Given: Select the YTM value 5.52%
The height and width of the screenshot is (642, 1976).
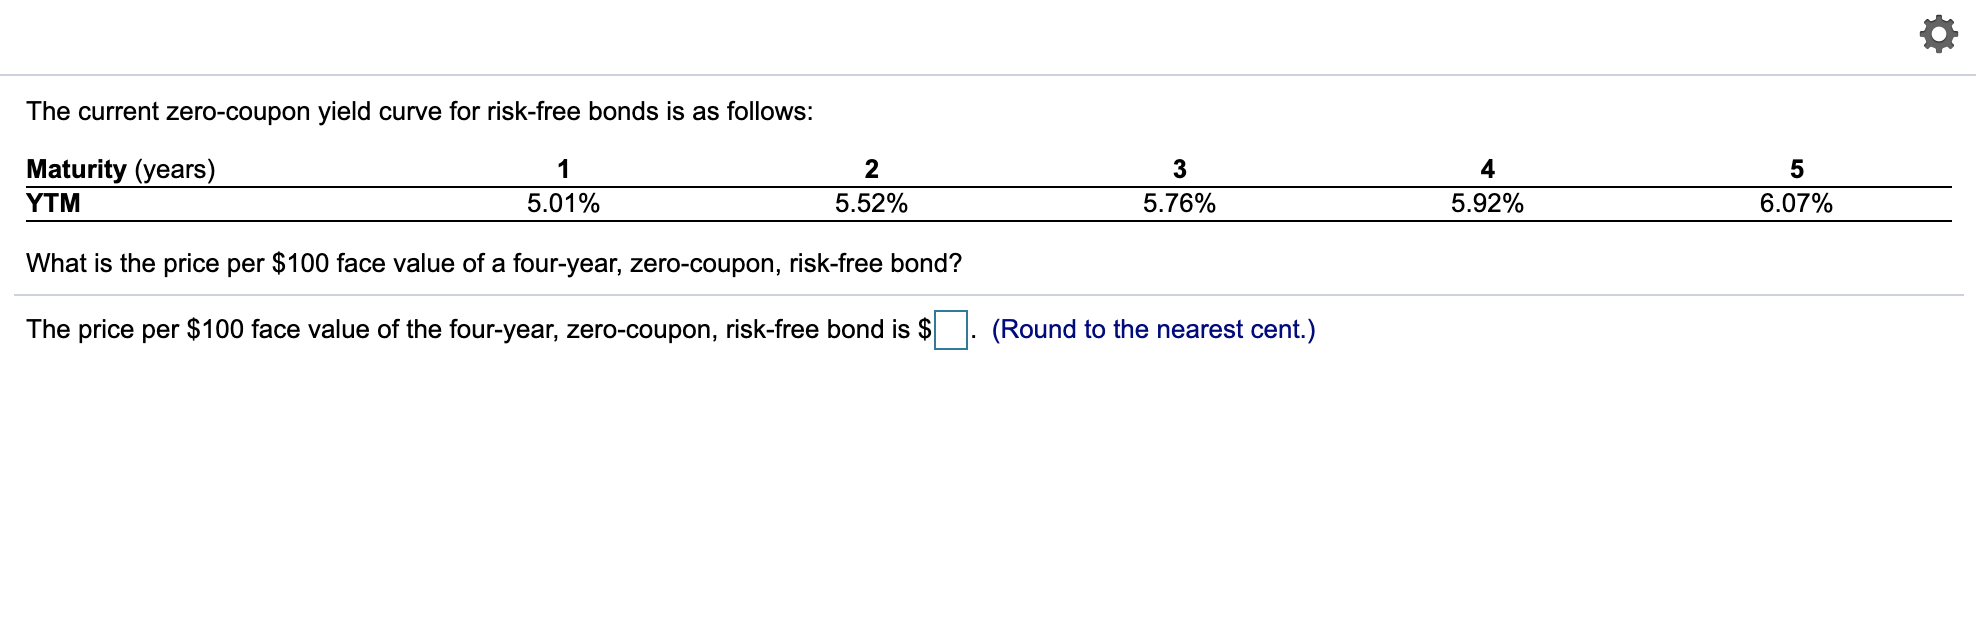Looking at the screenshot, I should tap(873, 204).
